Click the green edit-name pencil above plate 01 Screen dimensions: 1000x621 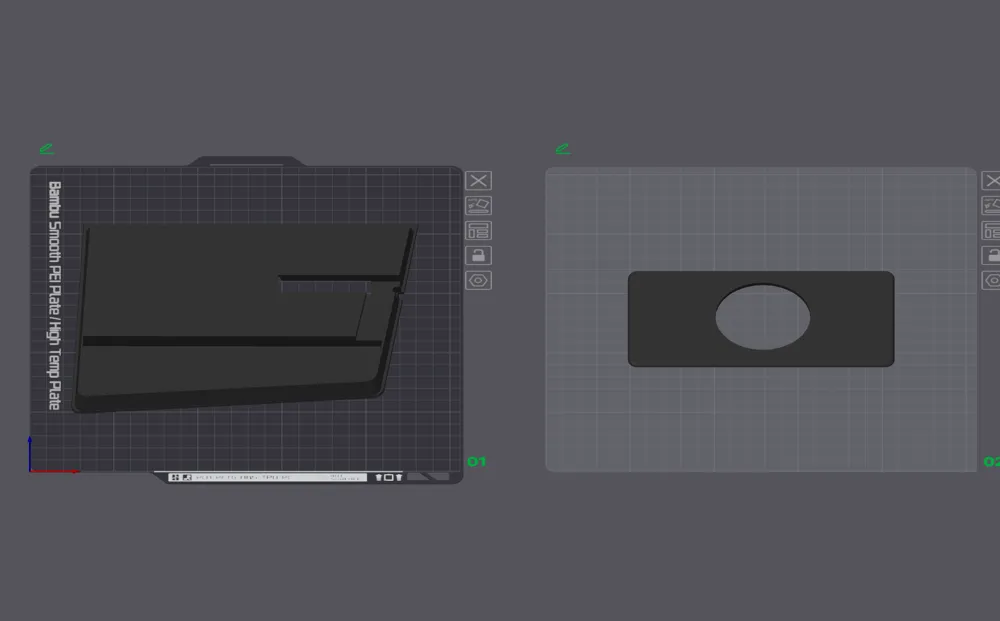(47, 149)
